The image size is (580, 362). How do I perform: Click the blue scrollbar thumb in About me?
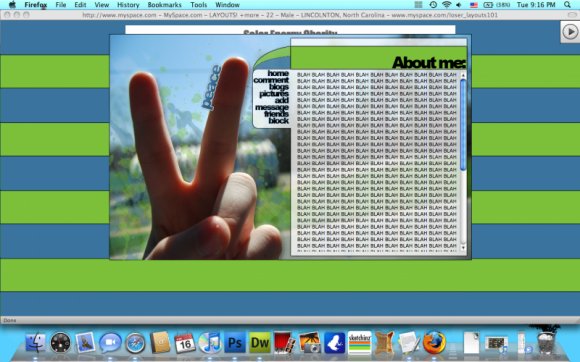pyautogui.click(x=463, y=125)
